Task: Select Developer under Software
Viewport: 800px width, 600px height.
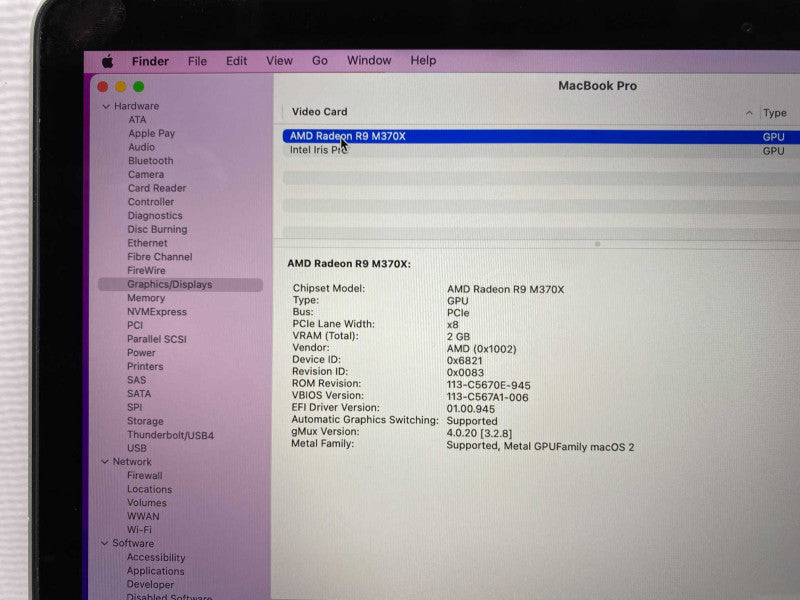Action: (150, 585)
